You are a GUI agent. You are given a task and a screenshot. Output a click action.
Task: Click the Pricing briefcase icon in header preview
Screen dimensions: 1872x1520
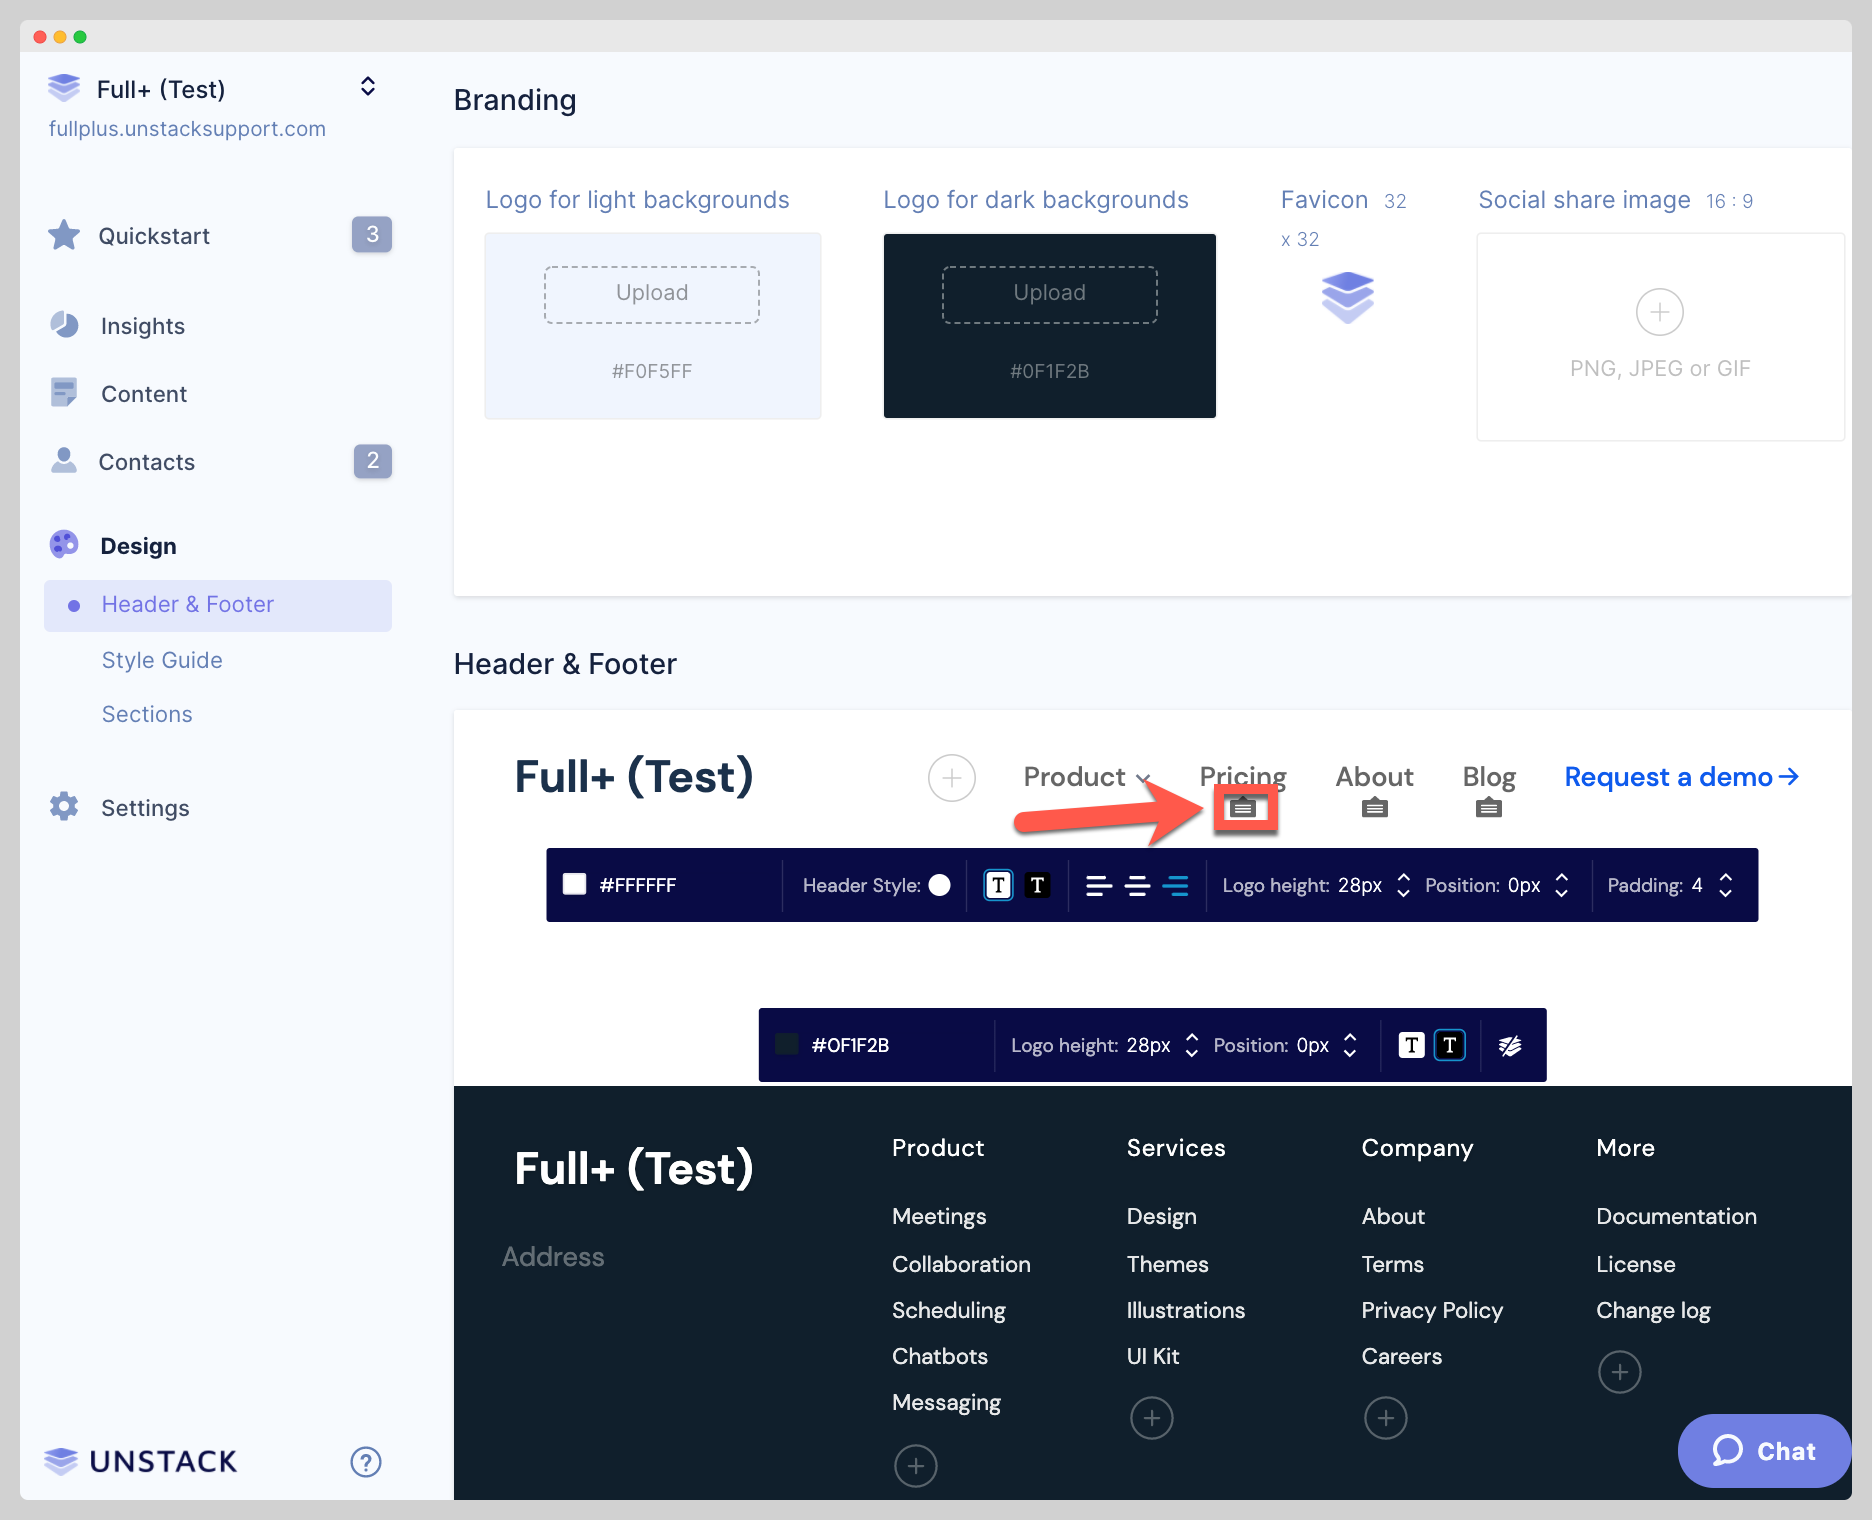click(1243, 806)
